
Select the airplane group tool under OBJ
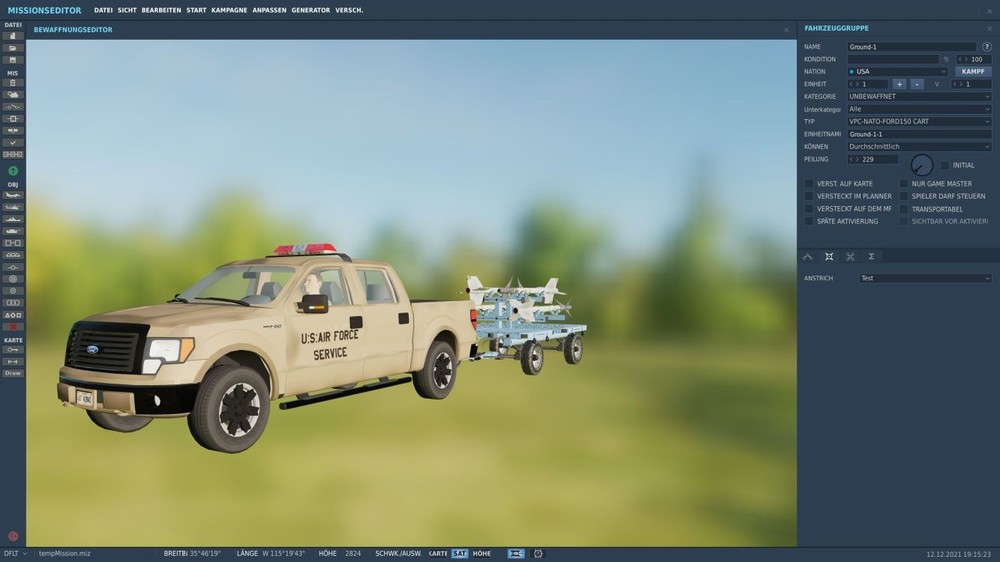coord(13,195)
